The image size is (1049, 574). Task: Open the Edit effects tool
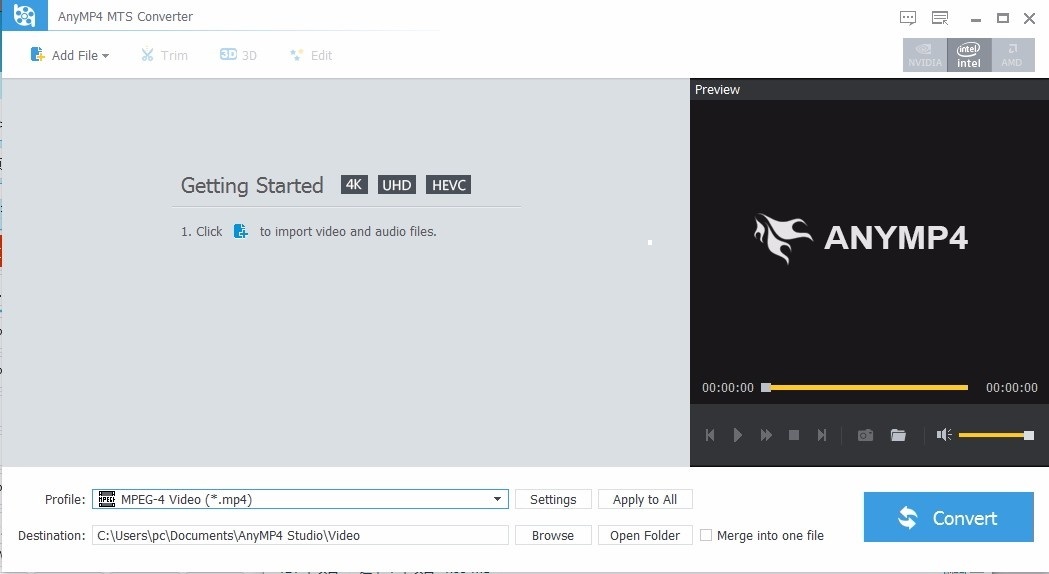(310, 56)
